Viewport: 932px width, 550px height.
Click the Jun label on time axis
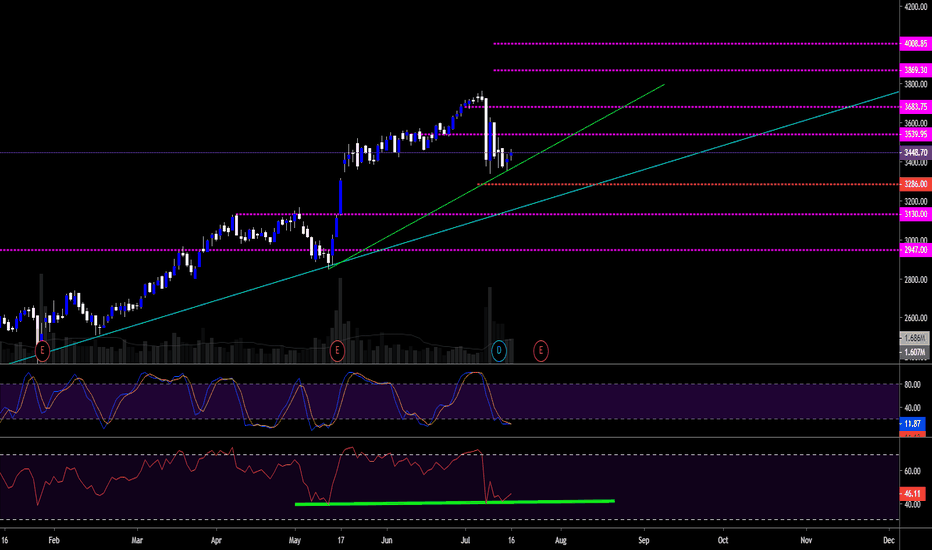tap(386, 540)
